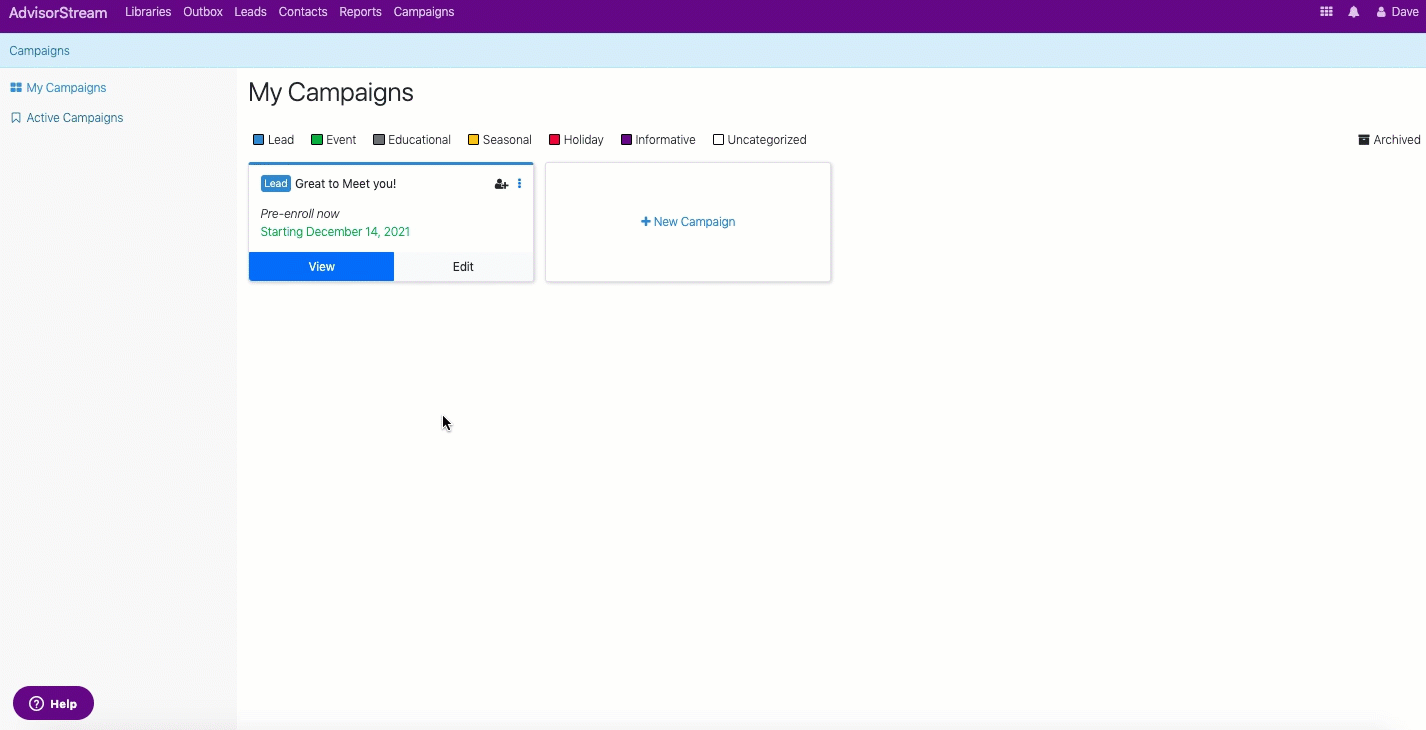The height and width of the screenshot is (730, 1426).
Task: Toggle the Informative category filter
Action: pos(658,140)
